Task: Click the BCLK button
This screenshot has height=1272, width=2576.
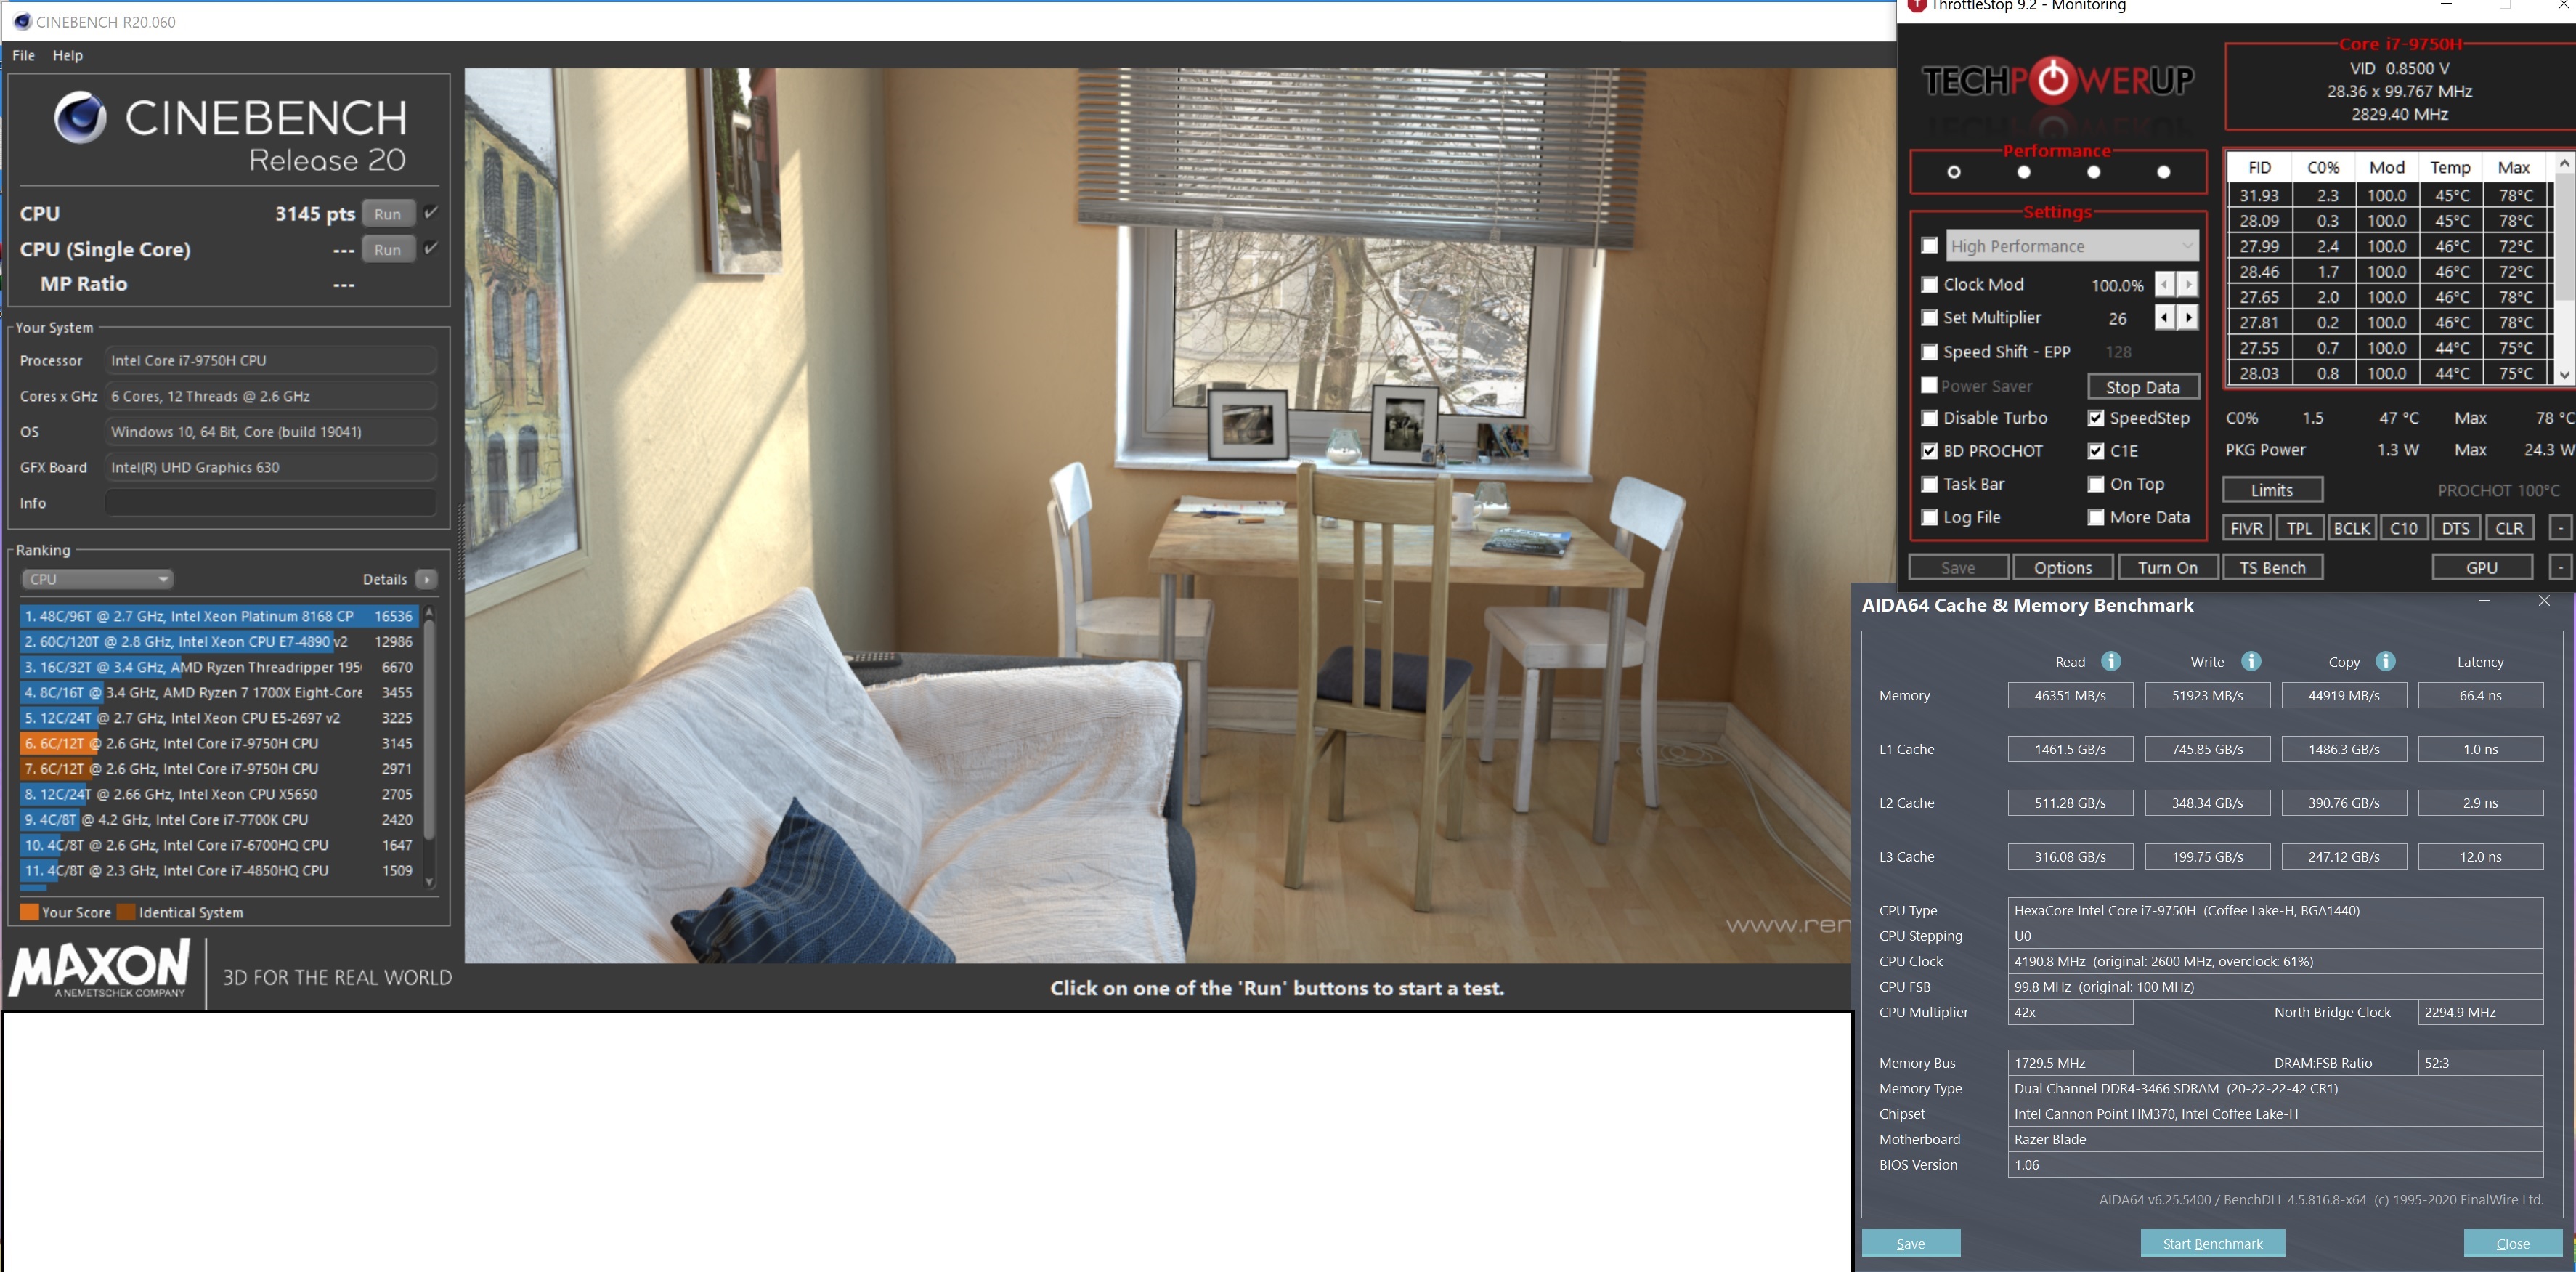Action: tap(2352, 528)
